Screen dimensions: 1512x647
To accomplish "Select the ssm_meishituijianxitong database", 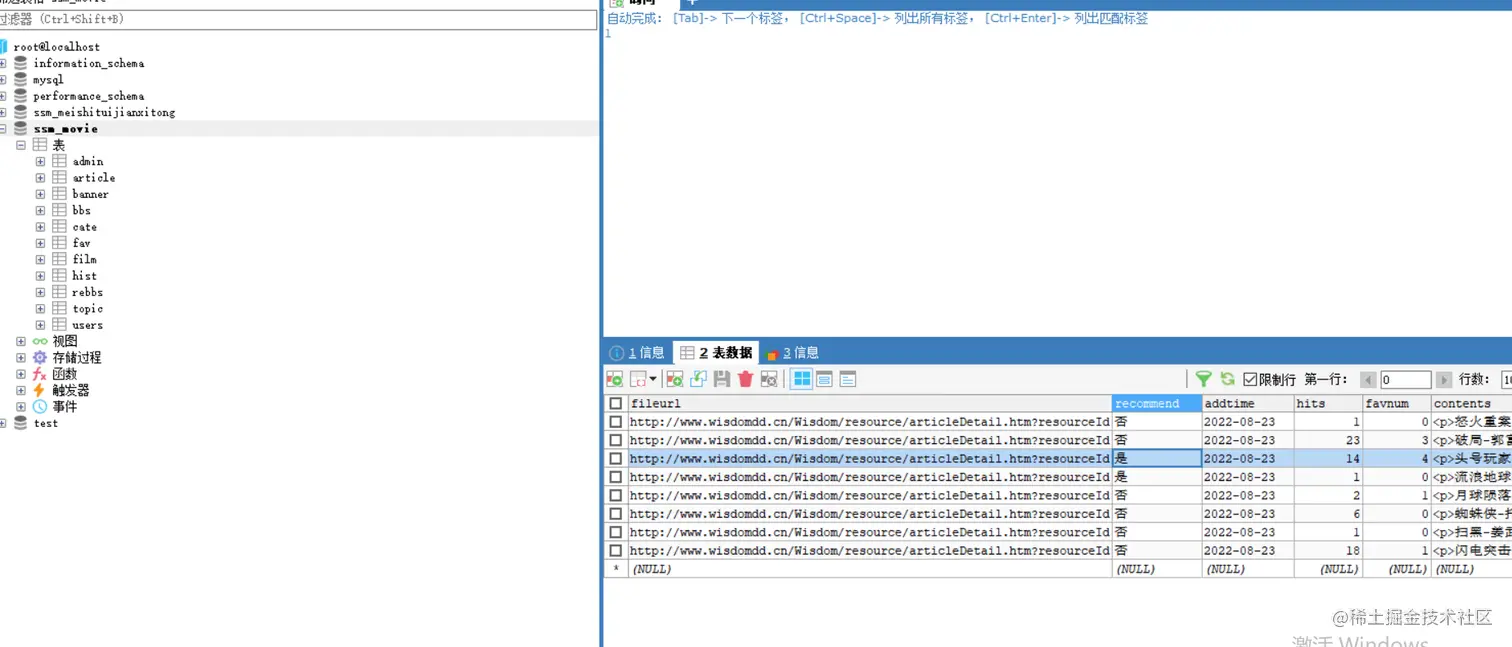I will point(104,113).
